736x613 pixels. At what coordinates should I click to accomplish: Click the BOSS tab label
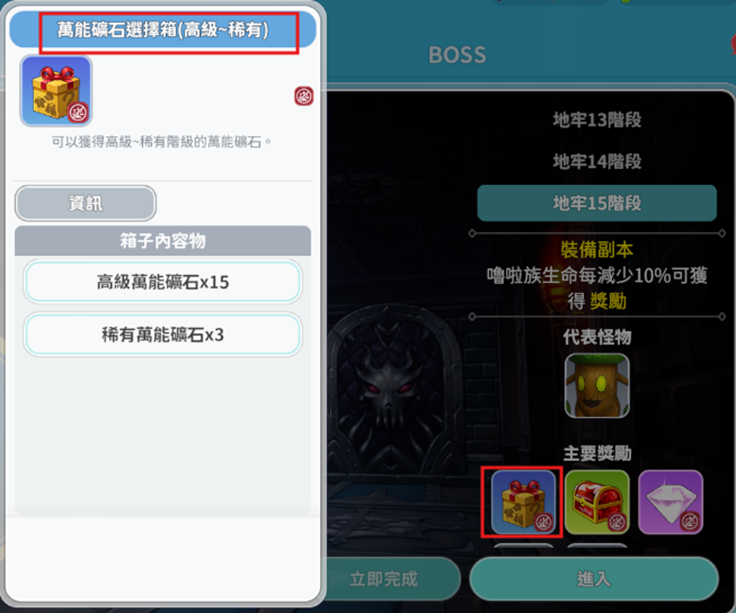point(457,55)
